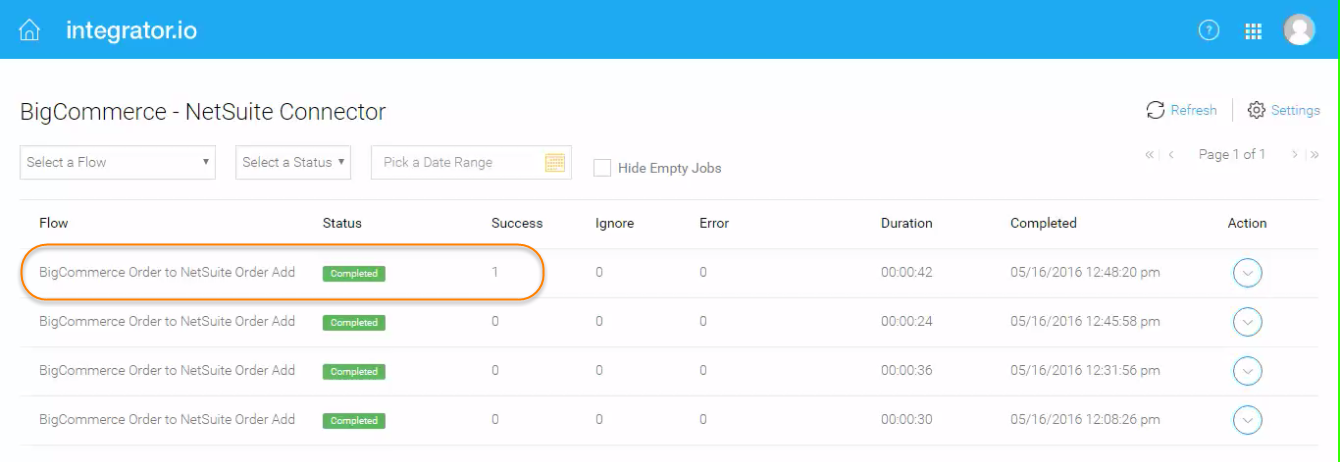Image resolution: width=1340 pixels, height=462 pixels.
Task: Expand actions for job completed 12:45:58 pm
Action: pyautogui.click(x=1247, y=322)
